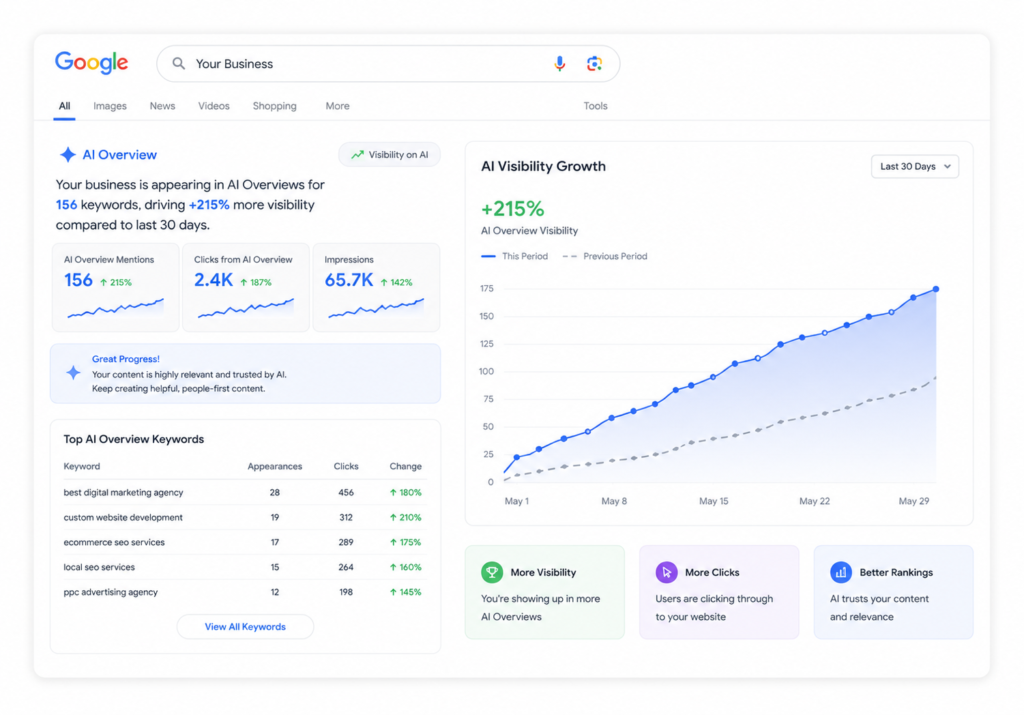This screenshot has height=715, width=1024.
Task: Select keyword ppc advertising agency
Action: coord(110,592)
